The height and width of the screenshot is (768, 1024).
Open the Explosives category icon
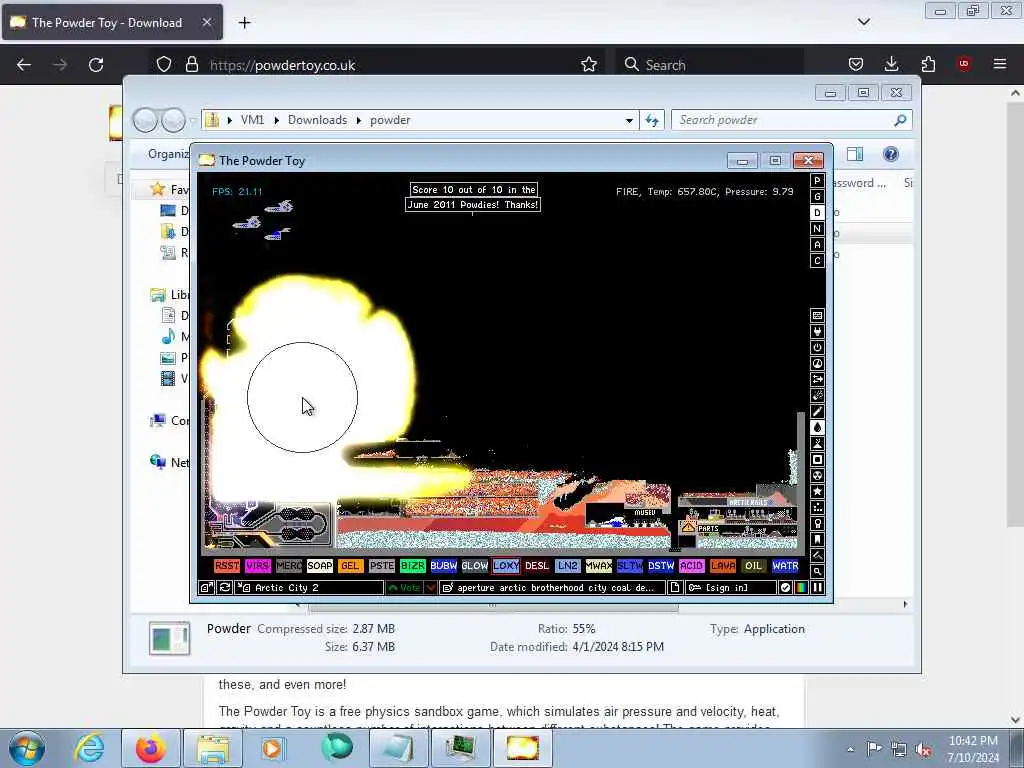(817, 396)
